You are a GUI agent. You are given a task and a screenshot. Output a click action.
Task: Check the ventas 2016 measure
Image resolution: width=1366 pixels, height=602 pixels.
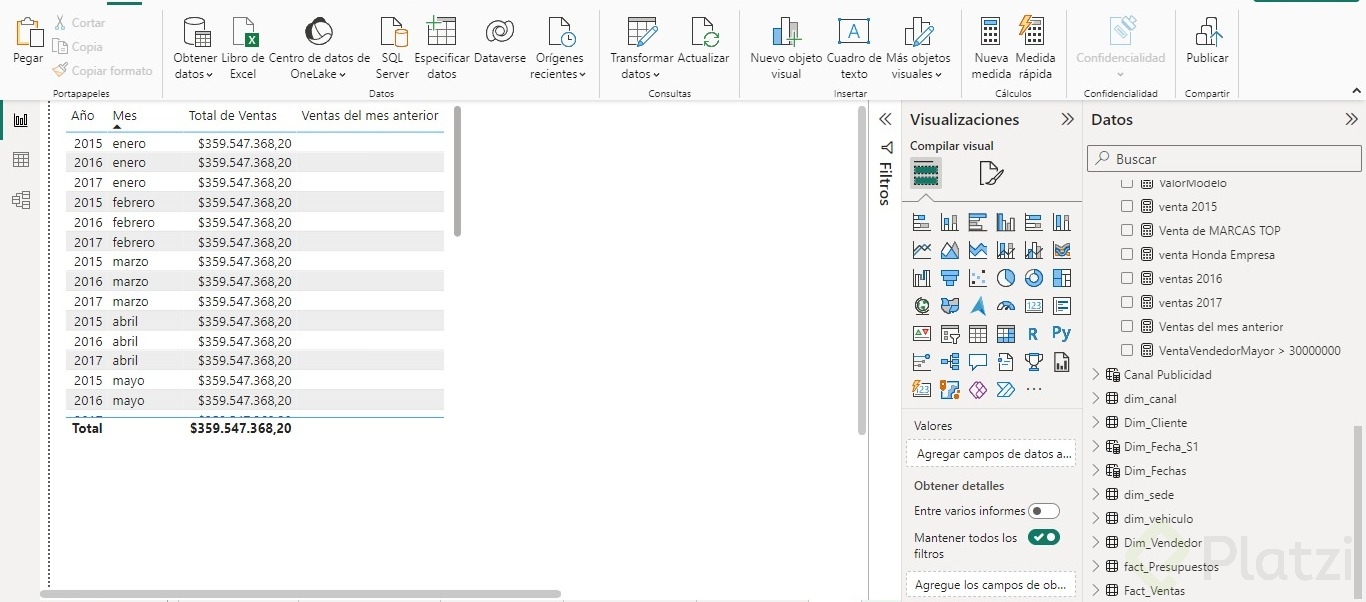pos(1127,279)
